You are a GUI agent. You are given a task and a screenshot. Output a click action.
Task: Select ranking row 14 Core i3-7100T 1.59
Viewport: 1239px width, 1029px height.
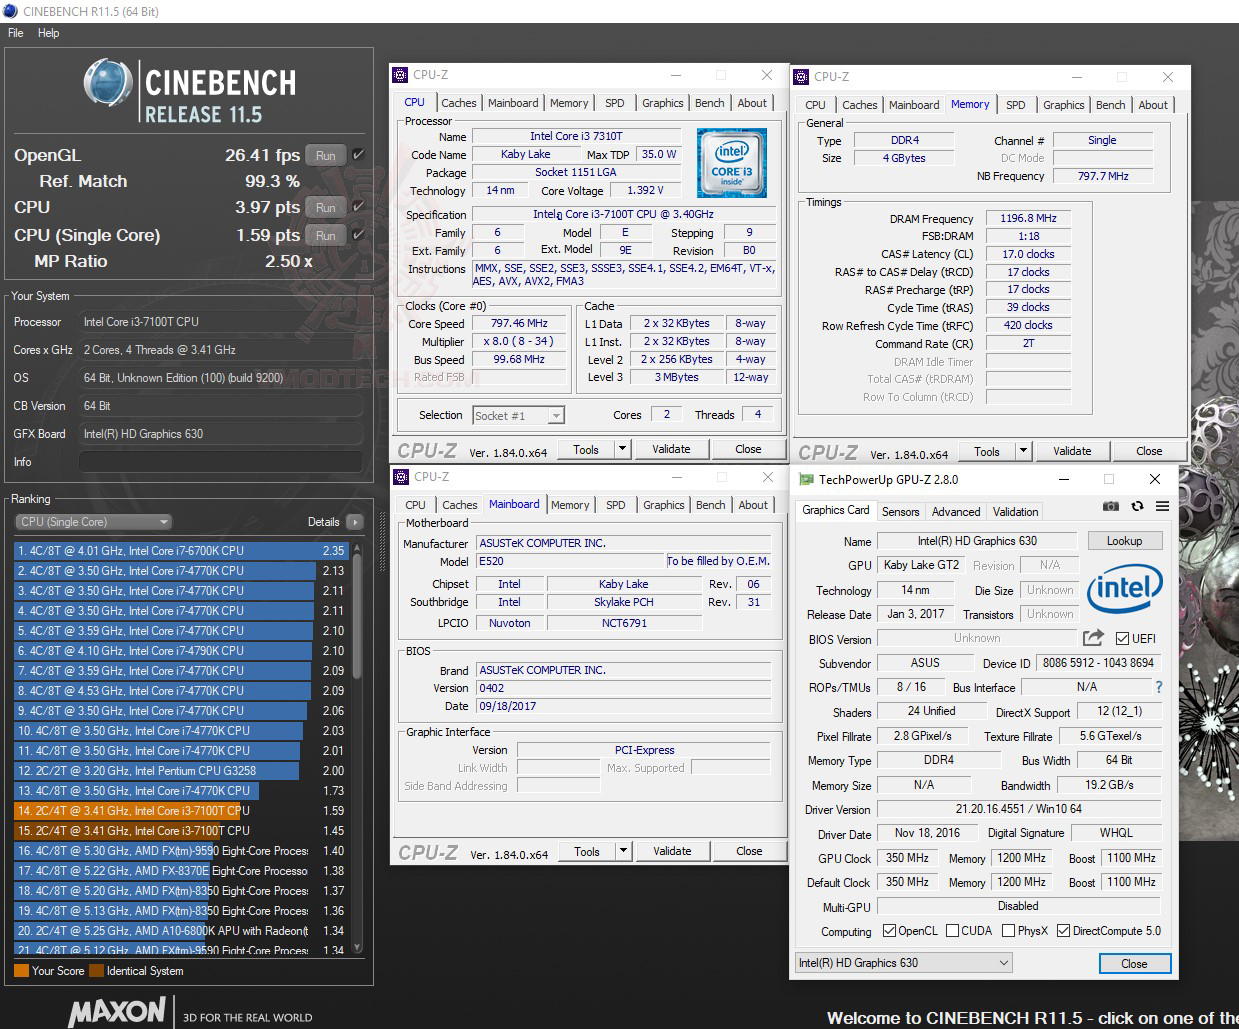tap(180, 811)
